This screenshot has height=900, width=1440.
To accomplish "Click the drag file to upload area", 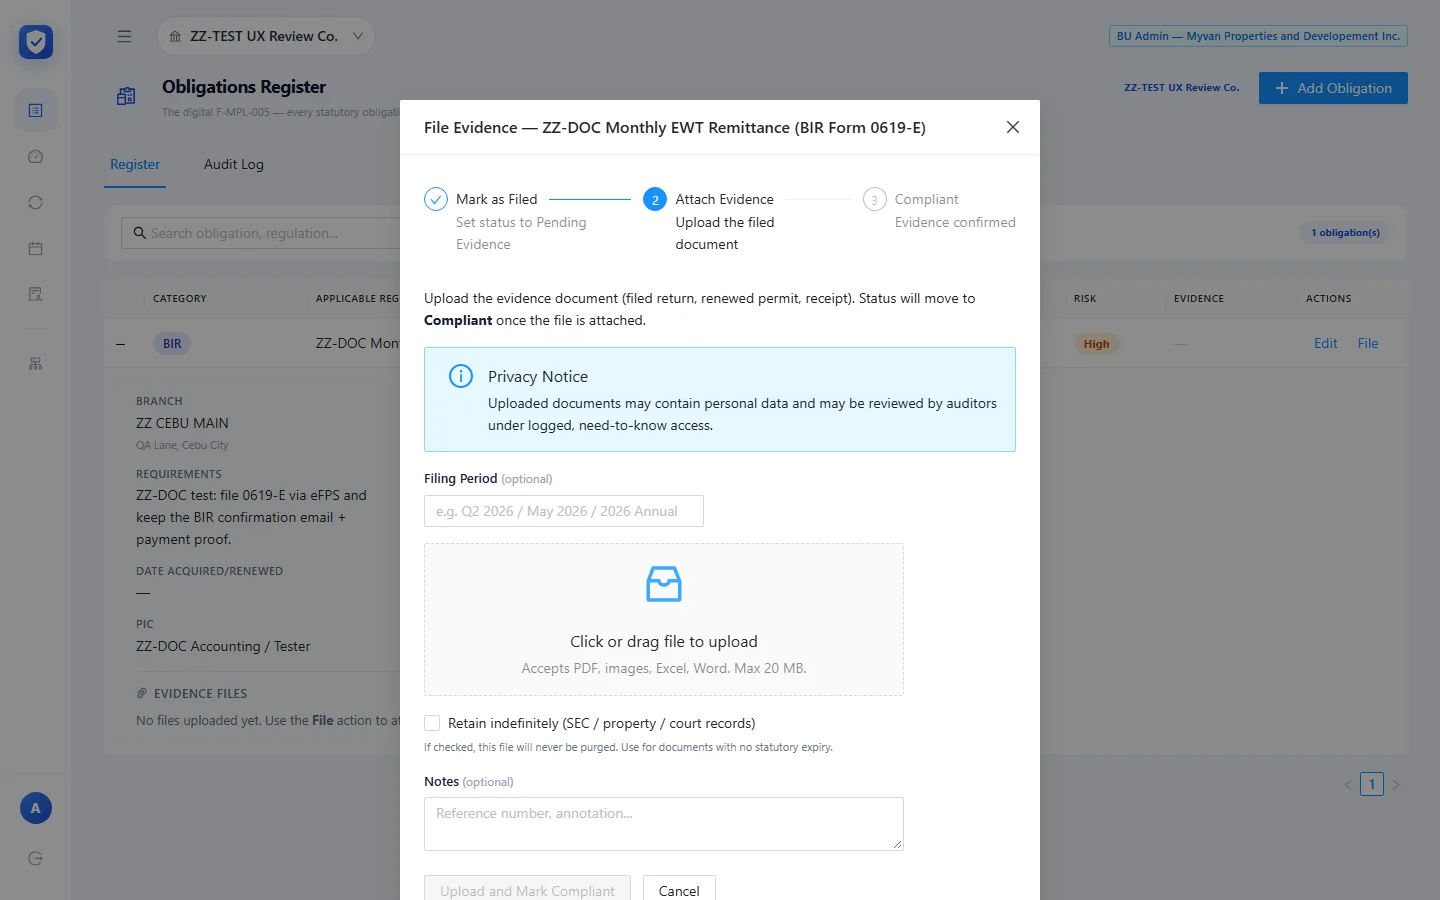I will [x=664, y=619].
